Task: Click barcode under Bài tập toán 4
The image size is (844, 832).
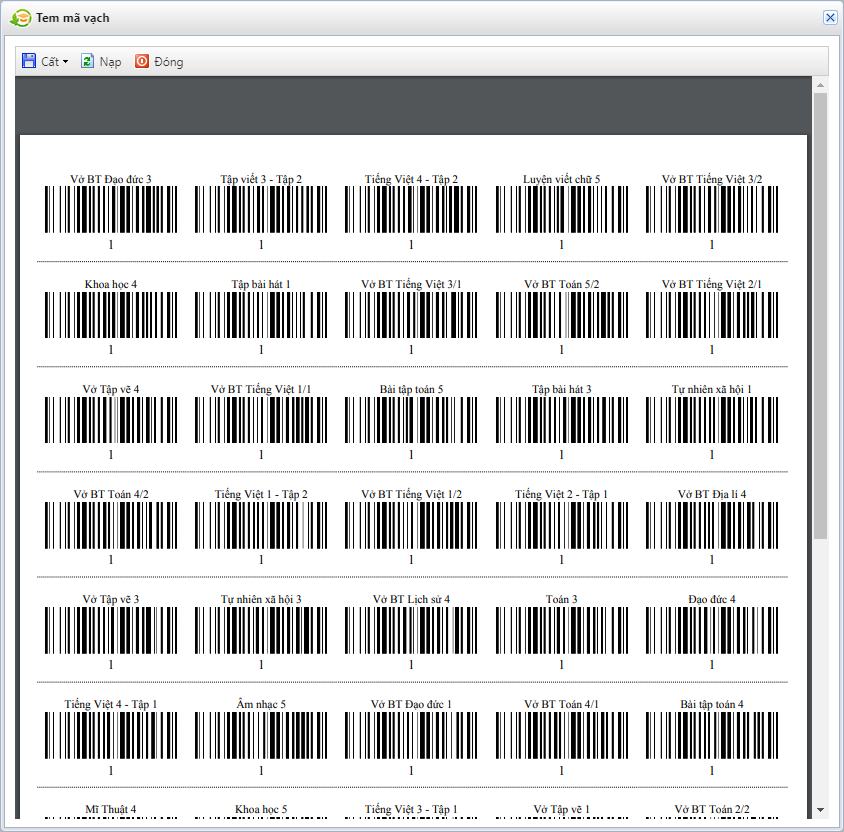Action: (x=712, y=735)
